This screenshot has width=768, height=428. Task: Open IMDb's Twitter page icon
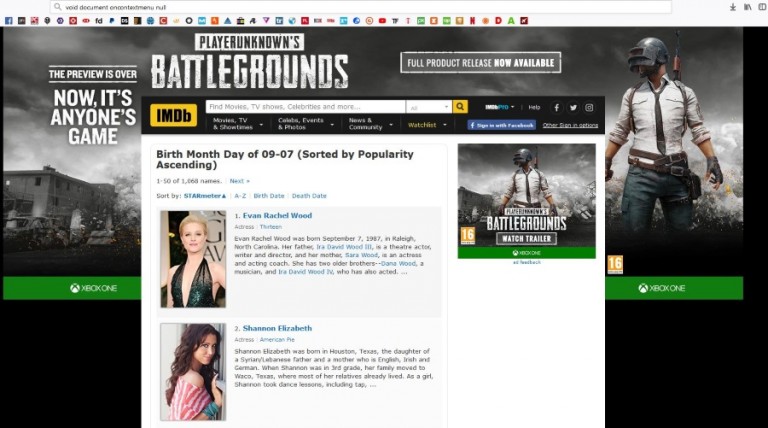tap(573, 107)
